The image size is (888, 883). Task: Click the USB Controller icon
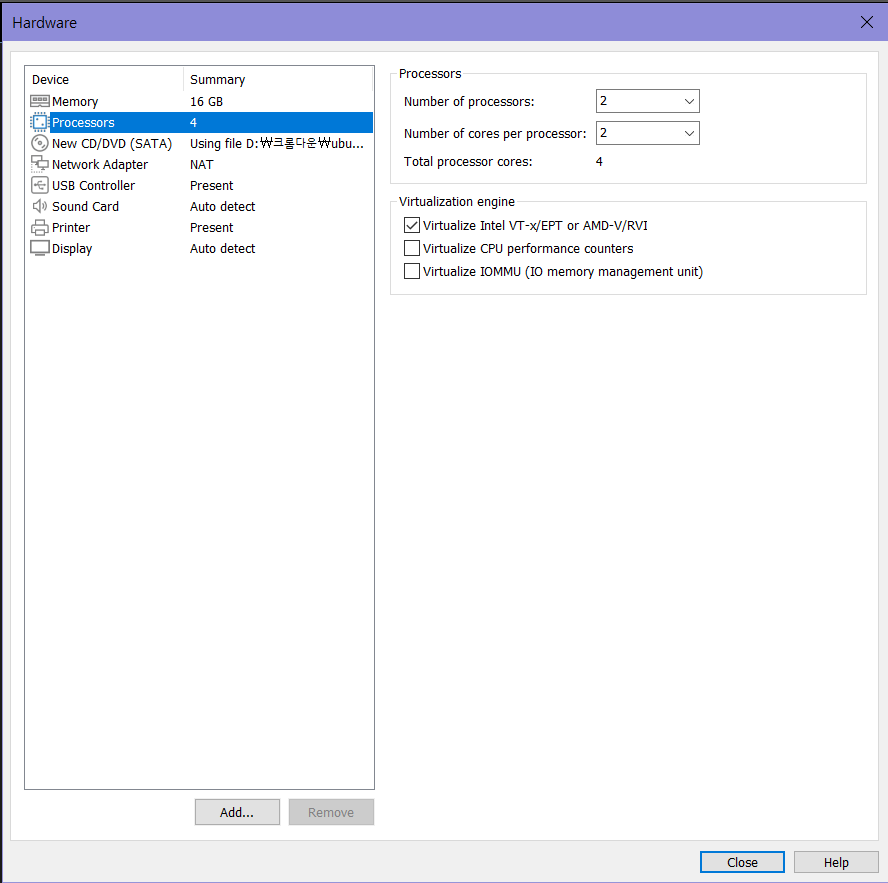(x=40, y=185)
